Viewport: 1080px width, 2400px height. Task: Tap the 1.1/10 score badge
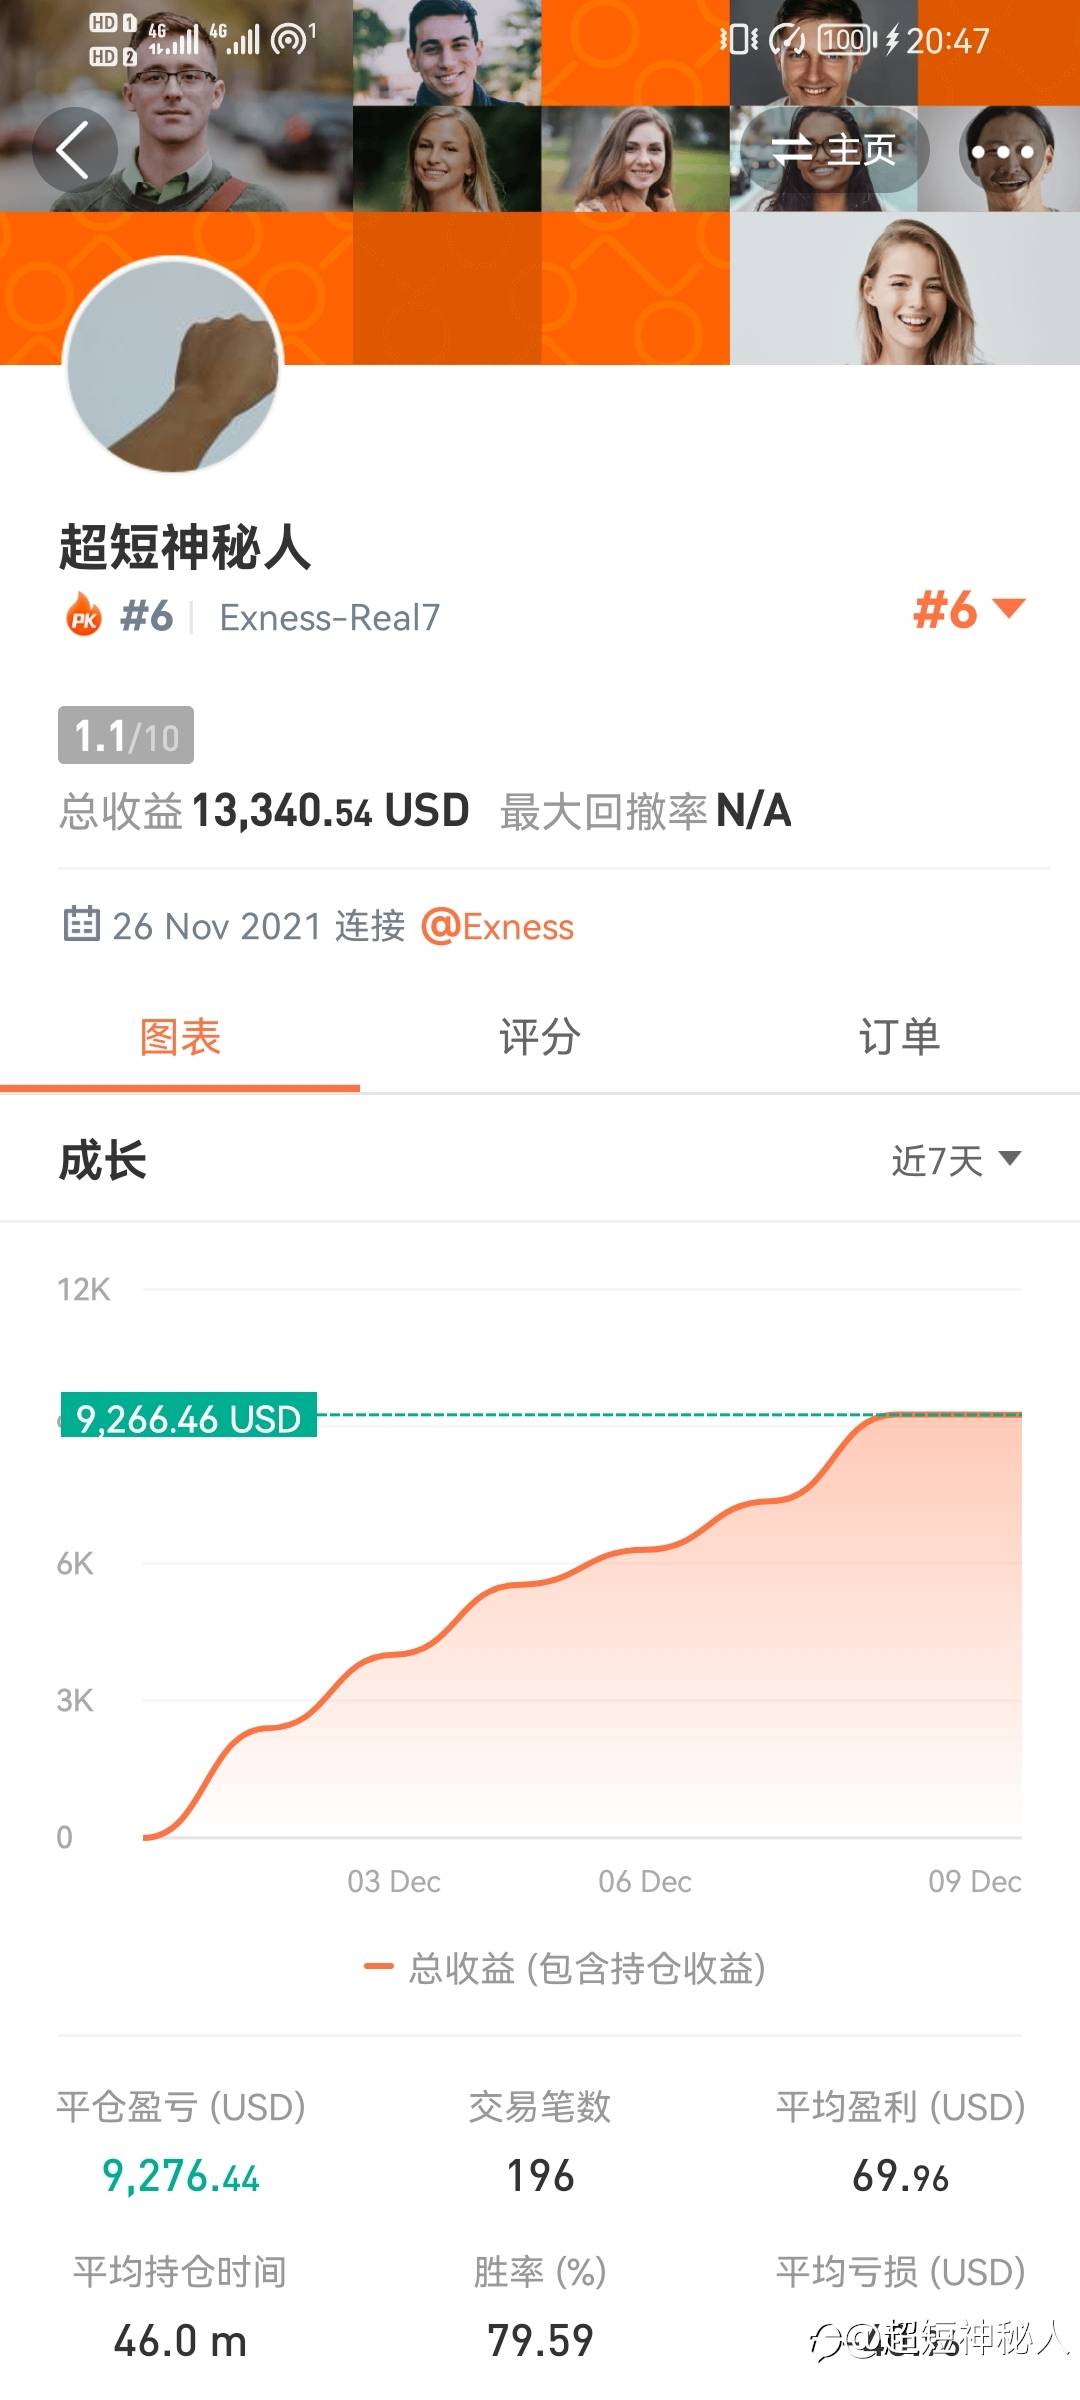pyautogui.click(x=126, y=736)
